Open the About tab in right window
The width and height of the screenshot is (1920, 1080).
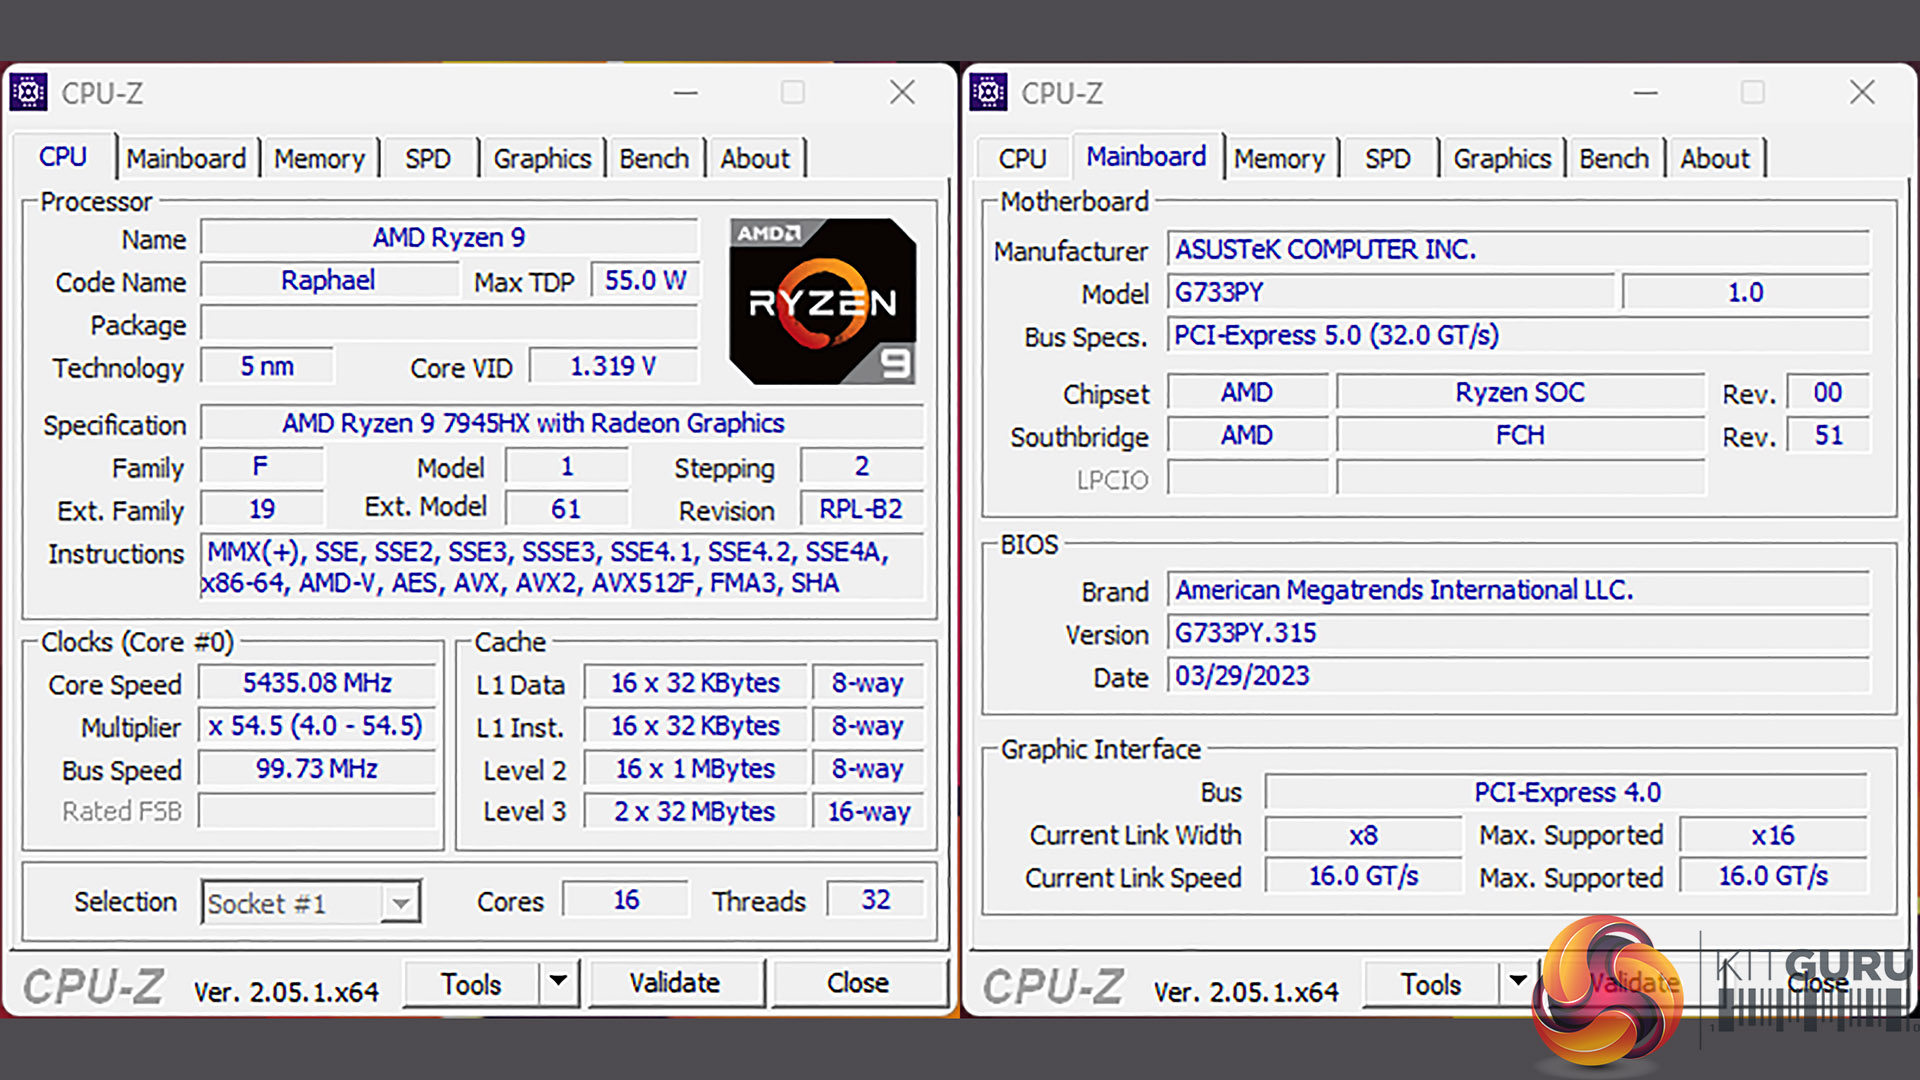(1714, 159)
